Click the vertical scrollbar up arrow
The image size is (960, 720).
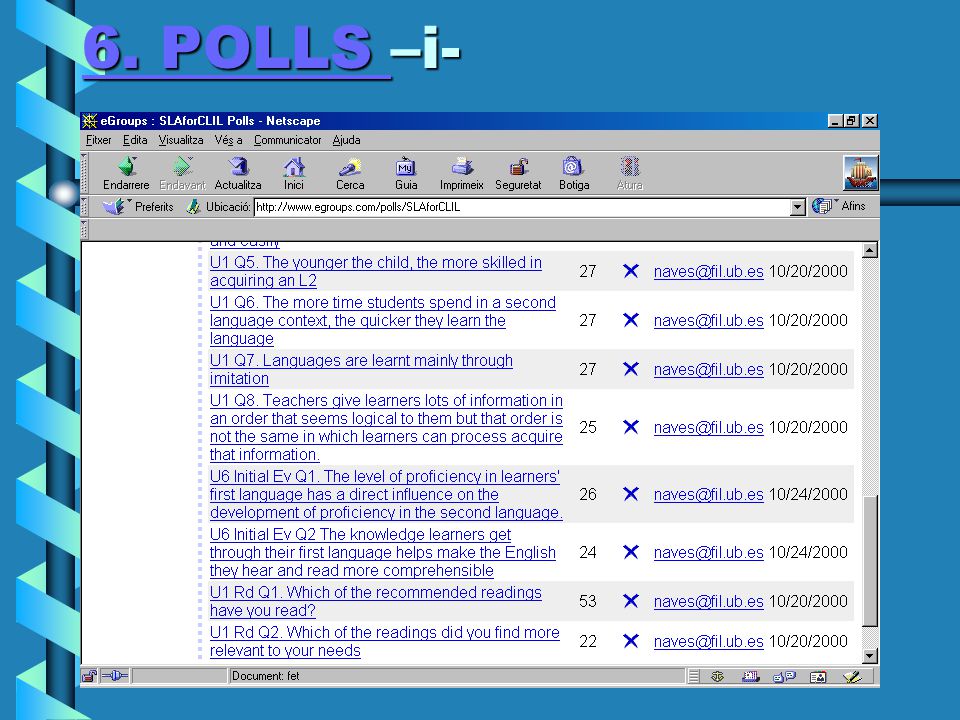pyautogui.click(x=869, y=250)
